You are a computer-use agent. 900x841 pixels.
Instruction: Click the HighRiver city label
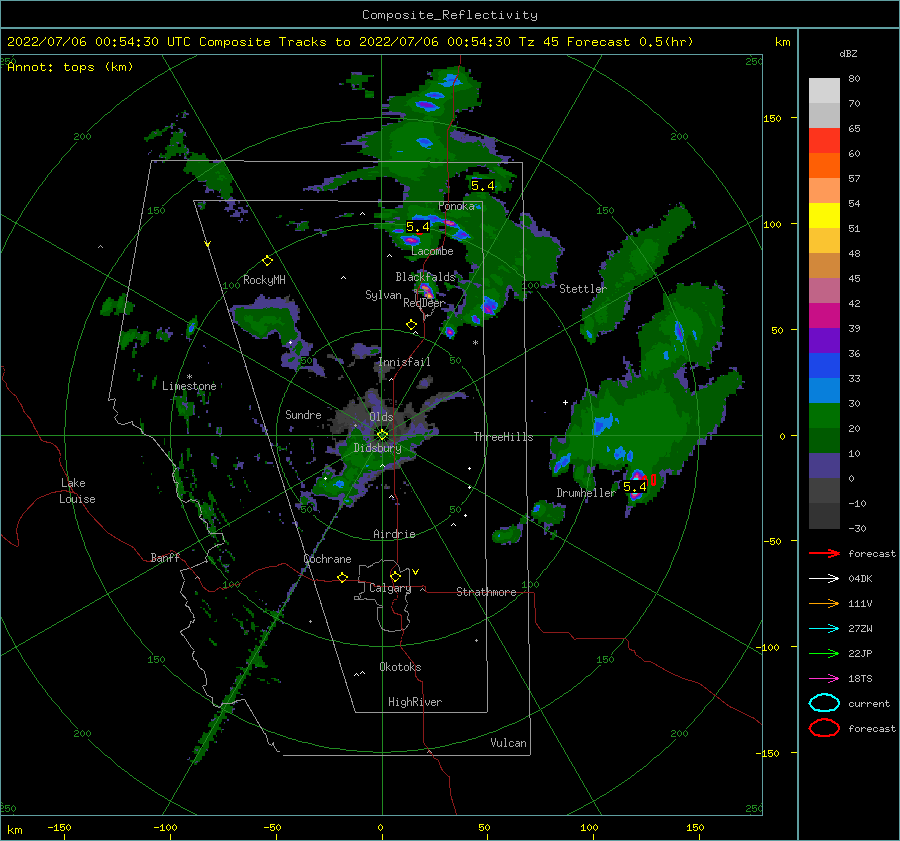point(415,702)
